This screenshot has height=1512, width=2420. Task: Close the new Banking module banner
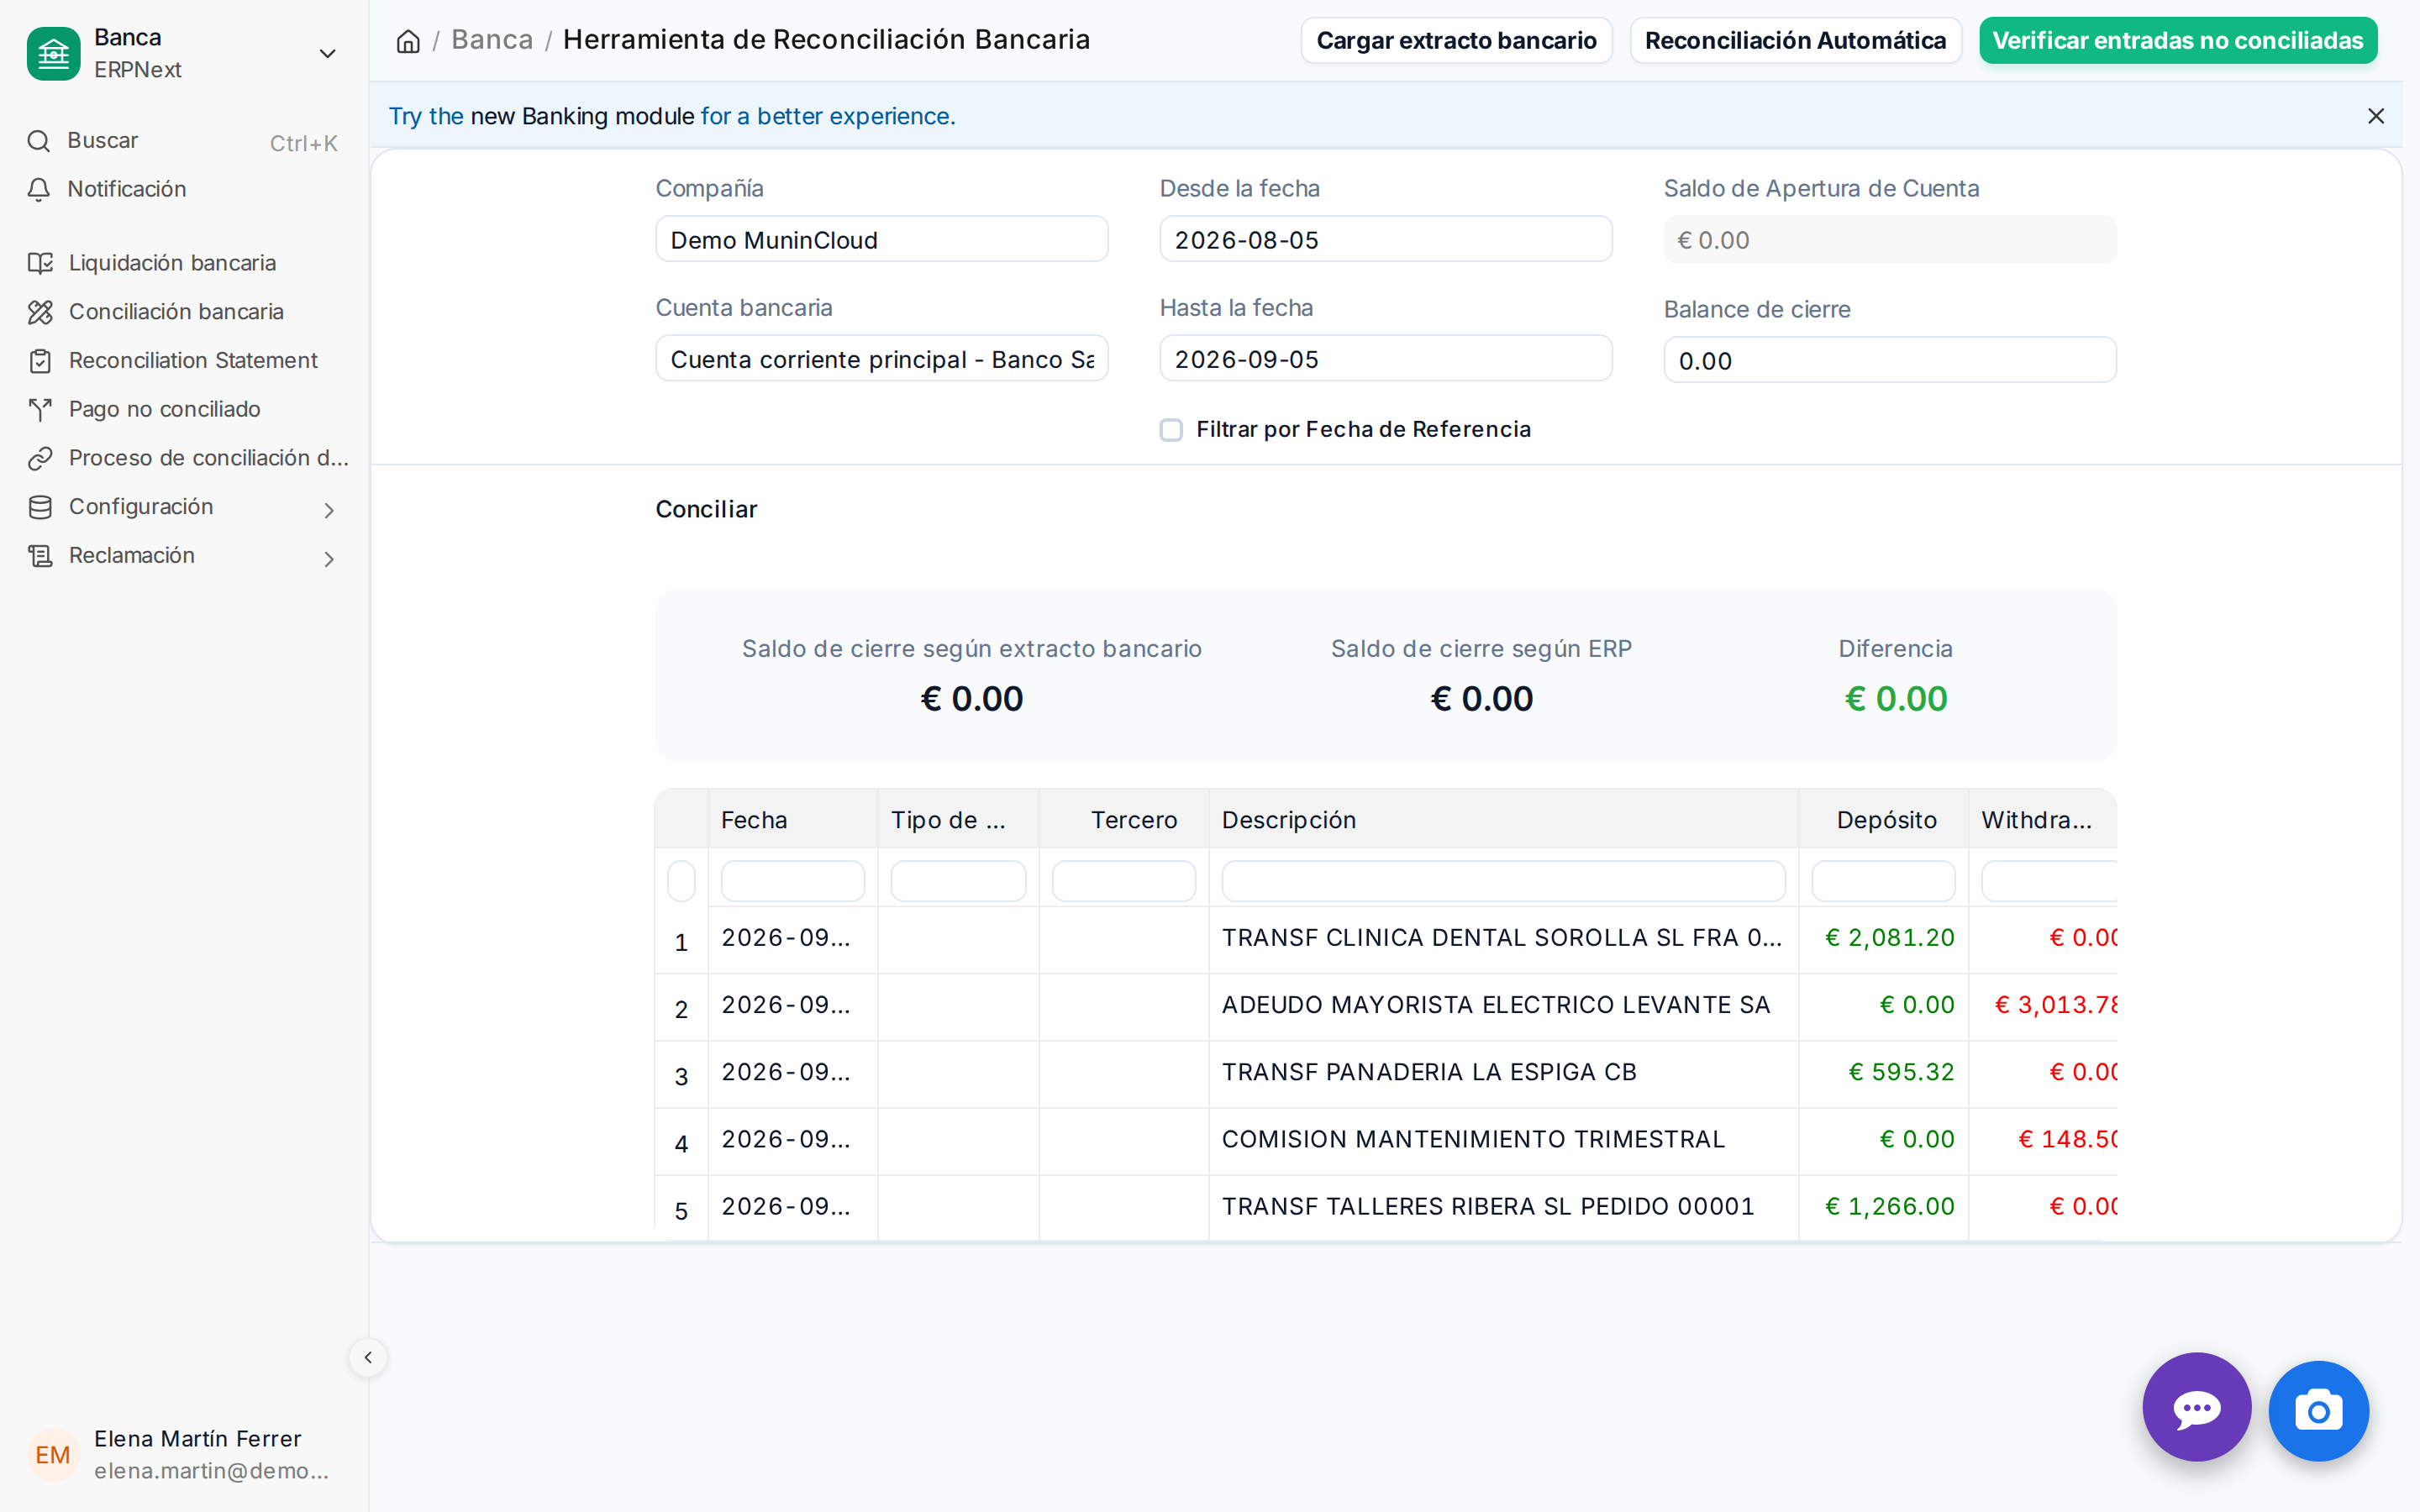tap(2376, 116)
